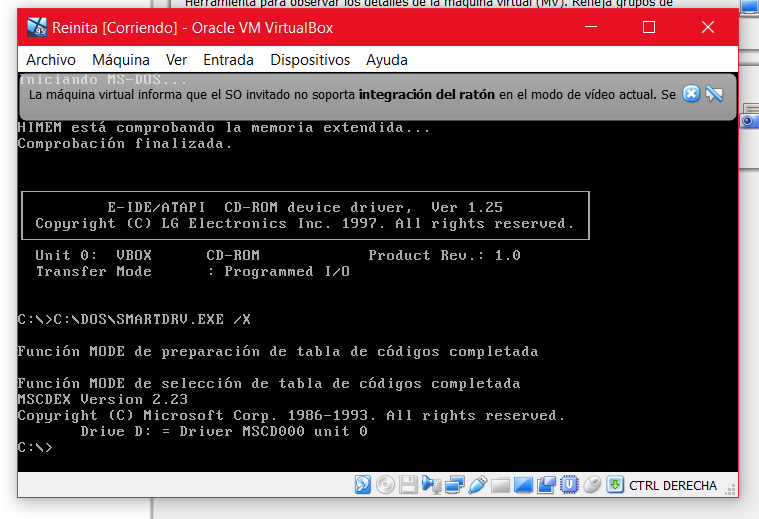Click the display status icon
This screenshot has height=519, width=759.
523,485
